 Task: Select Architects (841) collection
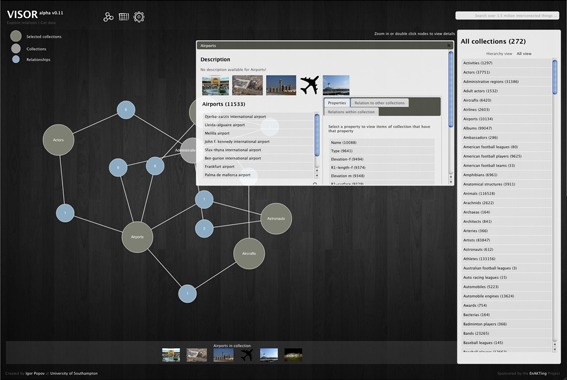[506, 221]
